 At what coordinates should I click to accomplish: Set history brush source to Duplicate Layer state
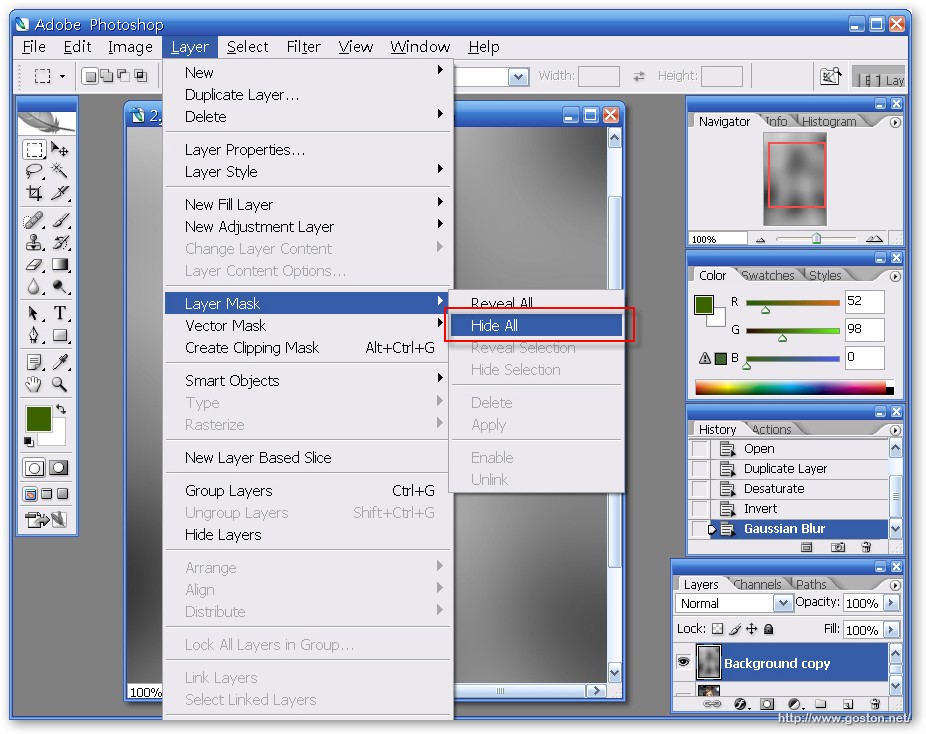(x=700, y=469)
